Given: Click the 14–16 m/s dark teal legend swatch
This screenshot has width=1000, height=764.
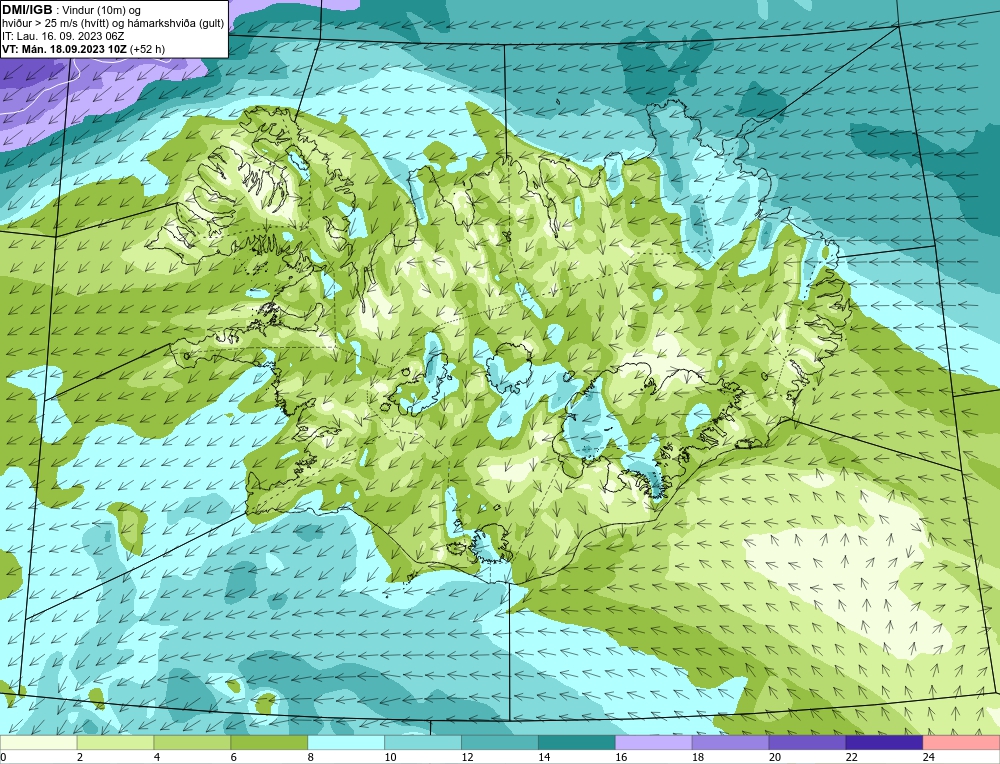Looking at the screenshot, I should tap(577, 743).
